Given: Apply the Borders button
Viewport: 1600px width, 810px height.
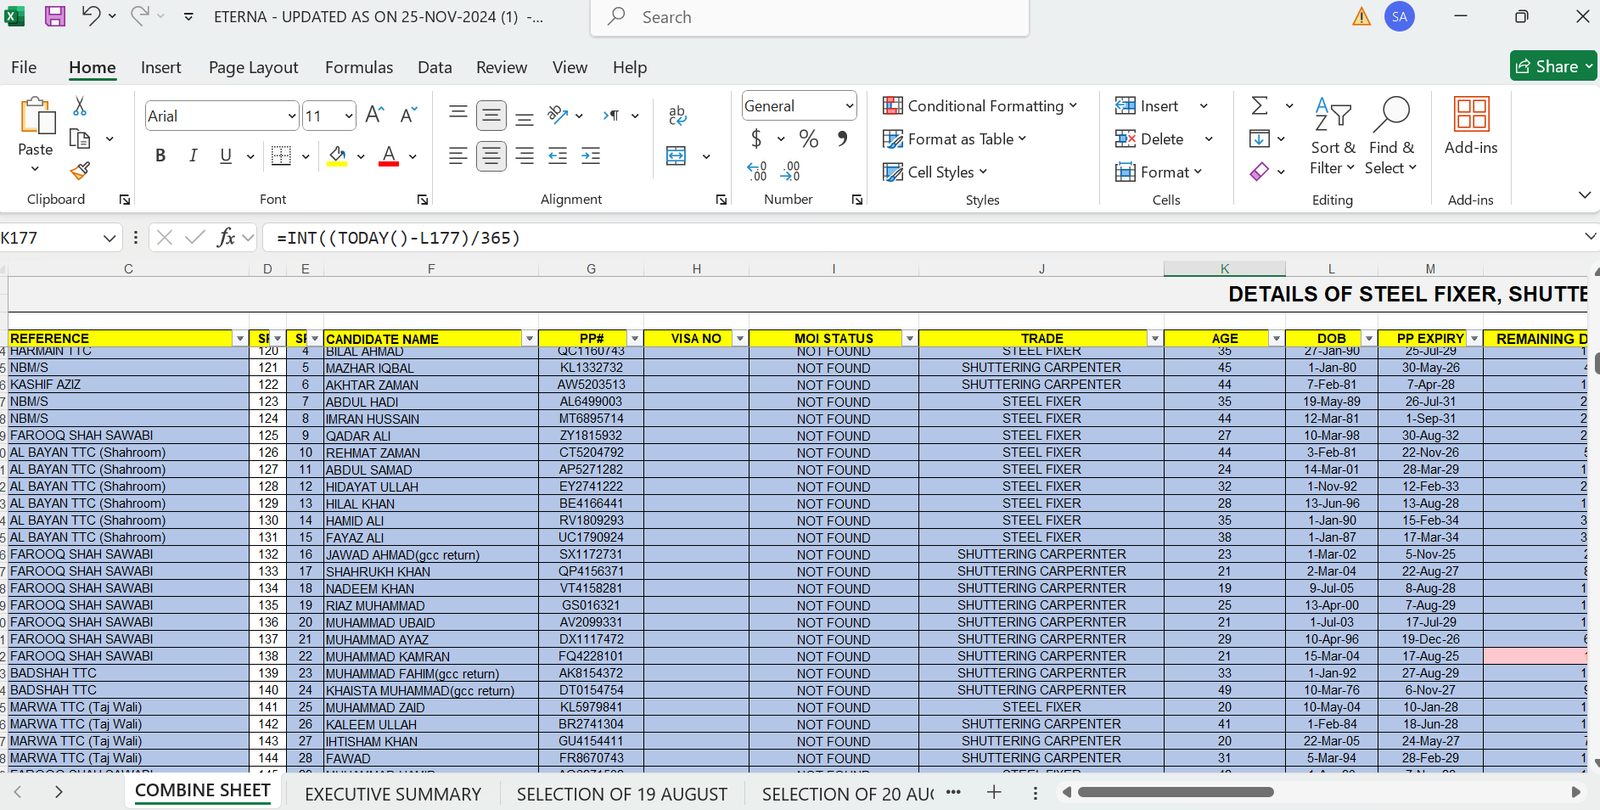Looking at the screenshot, I should tap(281, 156).
